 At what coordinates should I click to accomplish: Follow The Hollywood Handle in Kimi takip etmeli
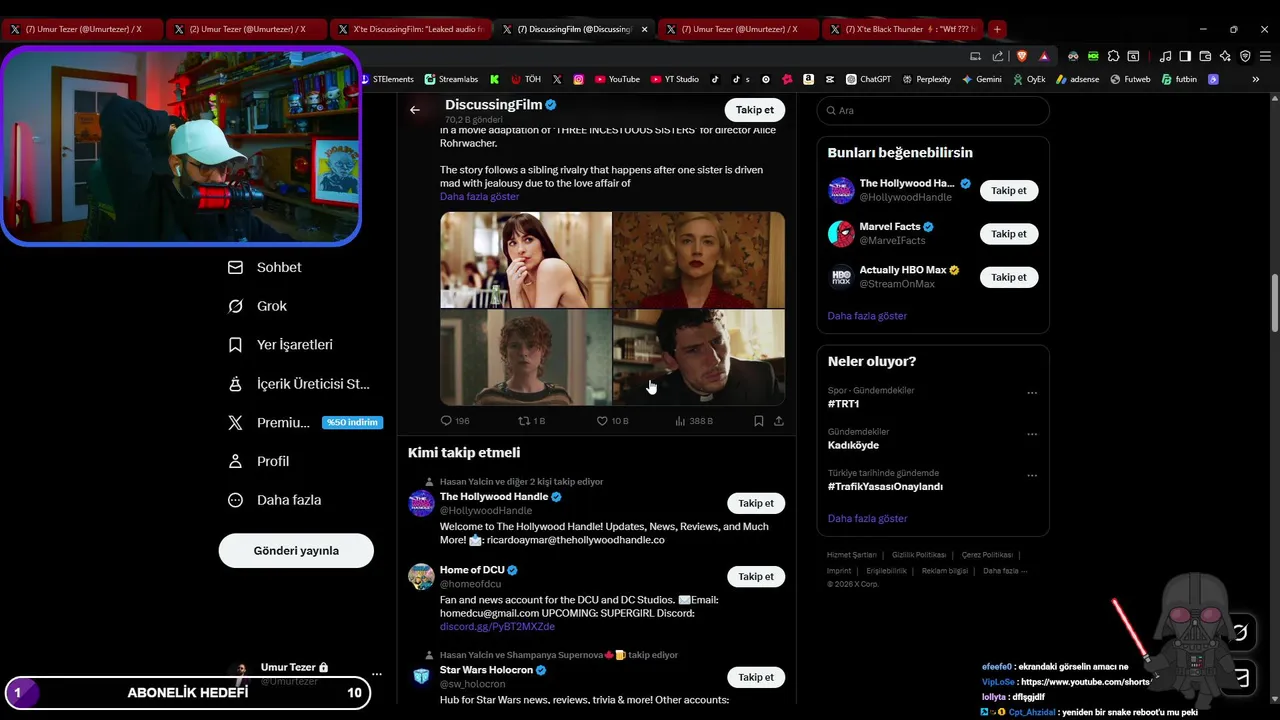click(x=756, y=503)
